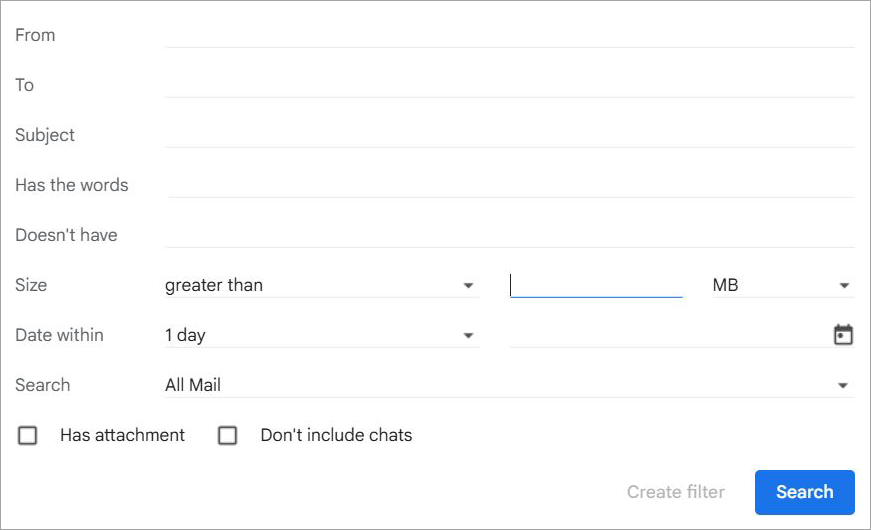
Task: Open the 'All Mail' search scope dropdown
Action: pos(508,385)
